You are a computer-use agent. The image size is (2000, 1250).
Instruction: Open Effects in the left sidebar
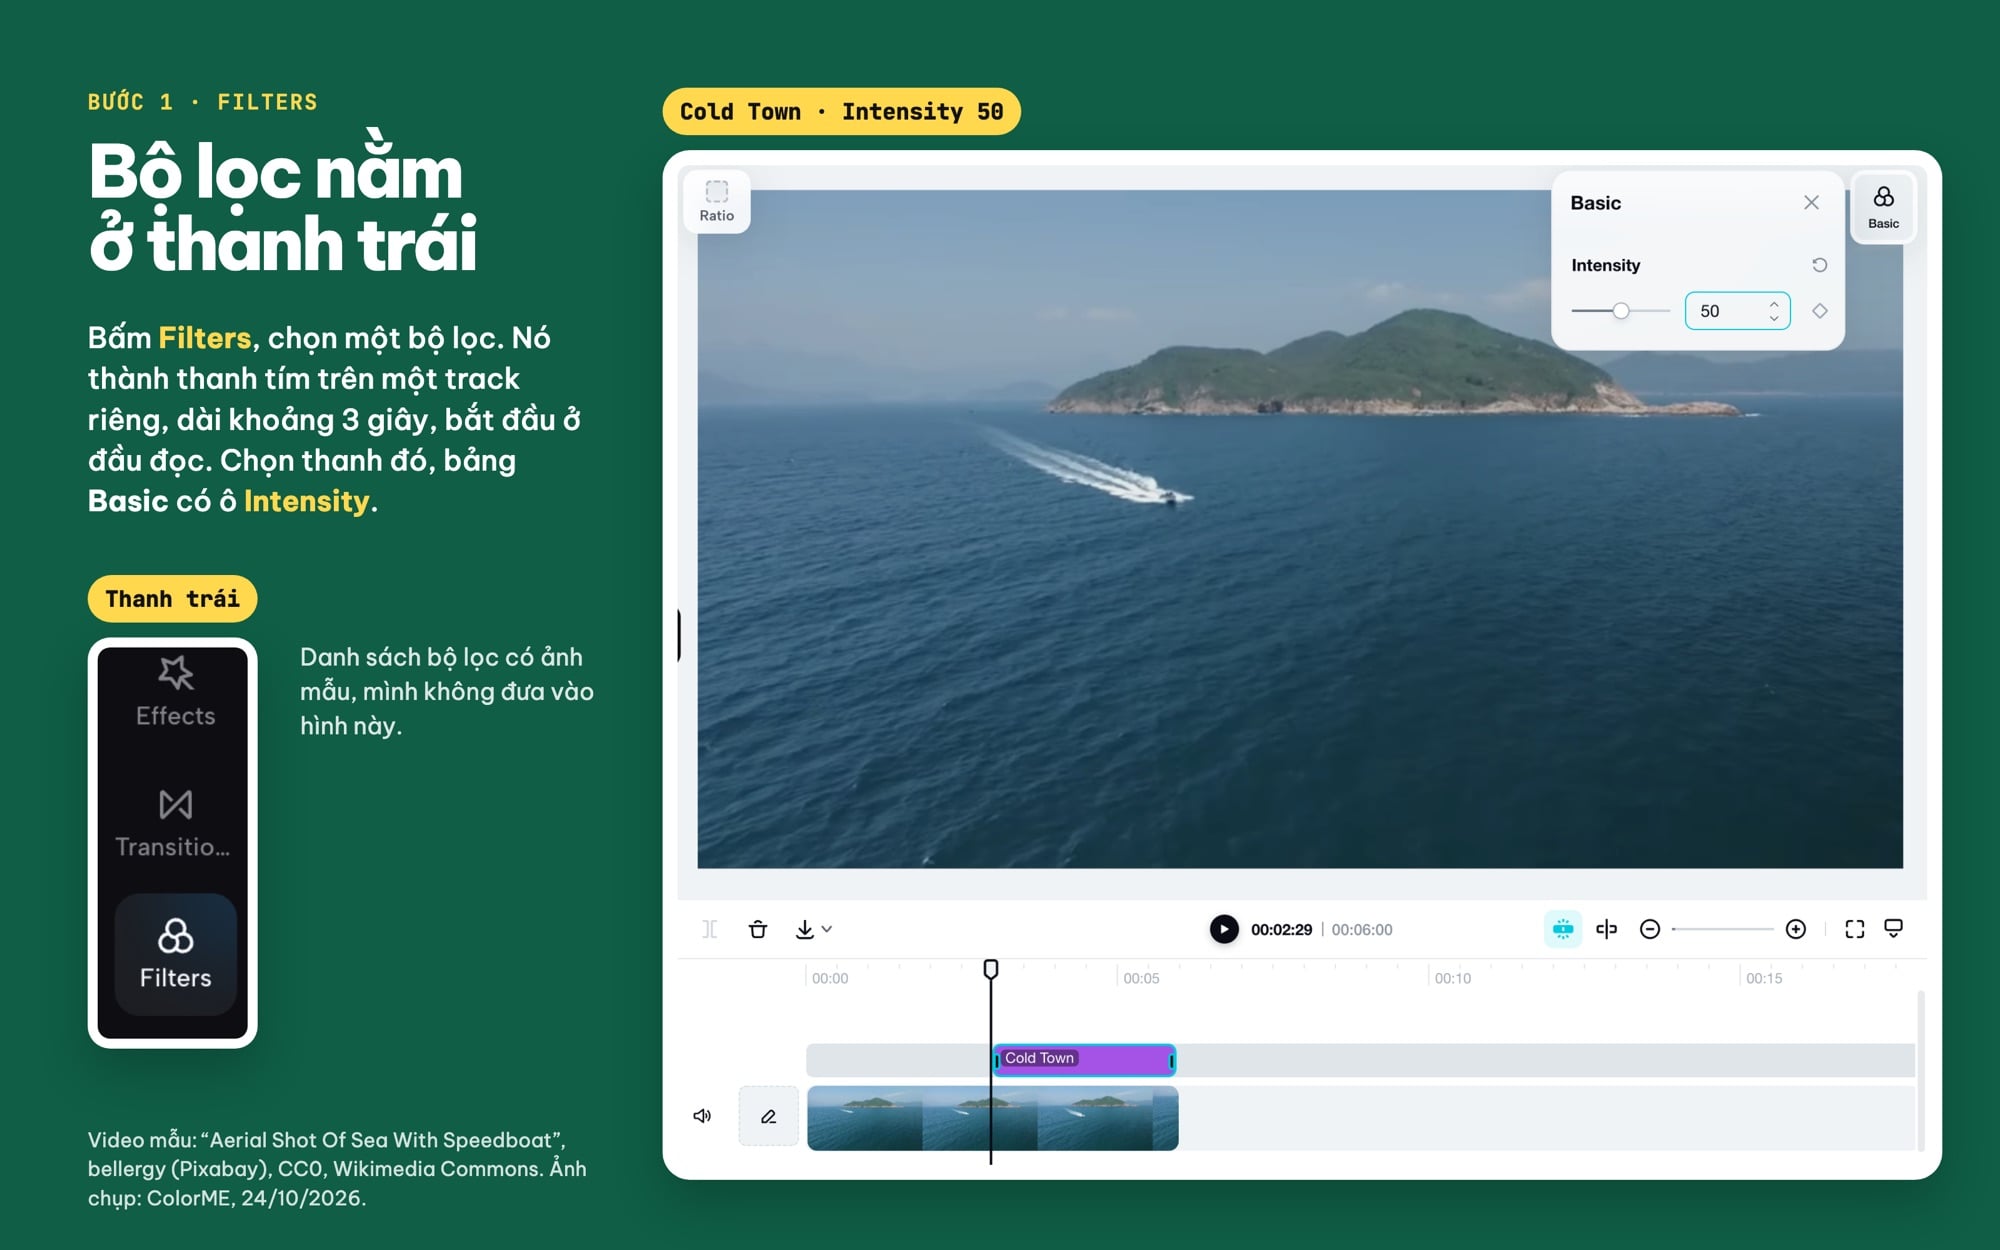point(175,693)
